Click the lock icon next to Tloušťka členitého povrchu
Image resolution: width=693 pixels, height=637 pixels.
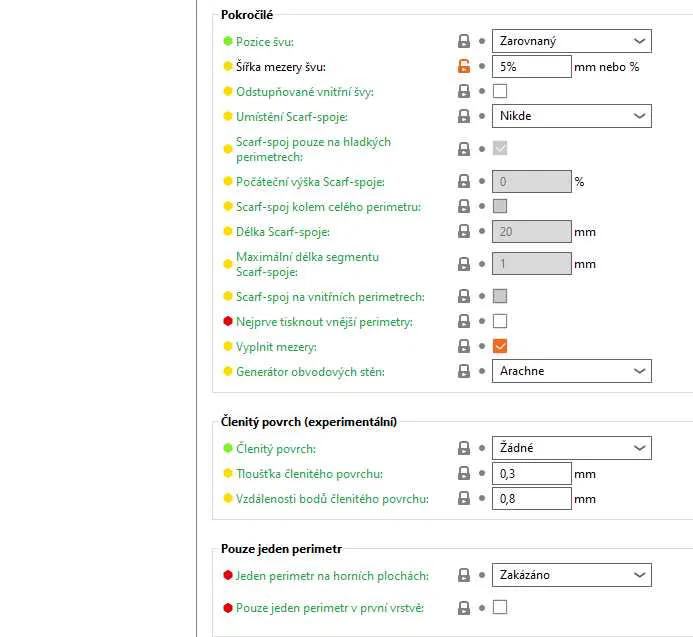coord(464,474)
